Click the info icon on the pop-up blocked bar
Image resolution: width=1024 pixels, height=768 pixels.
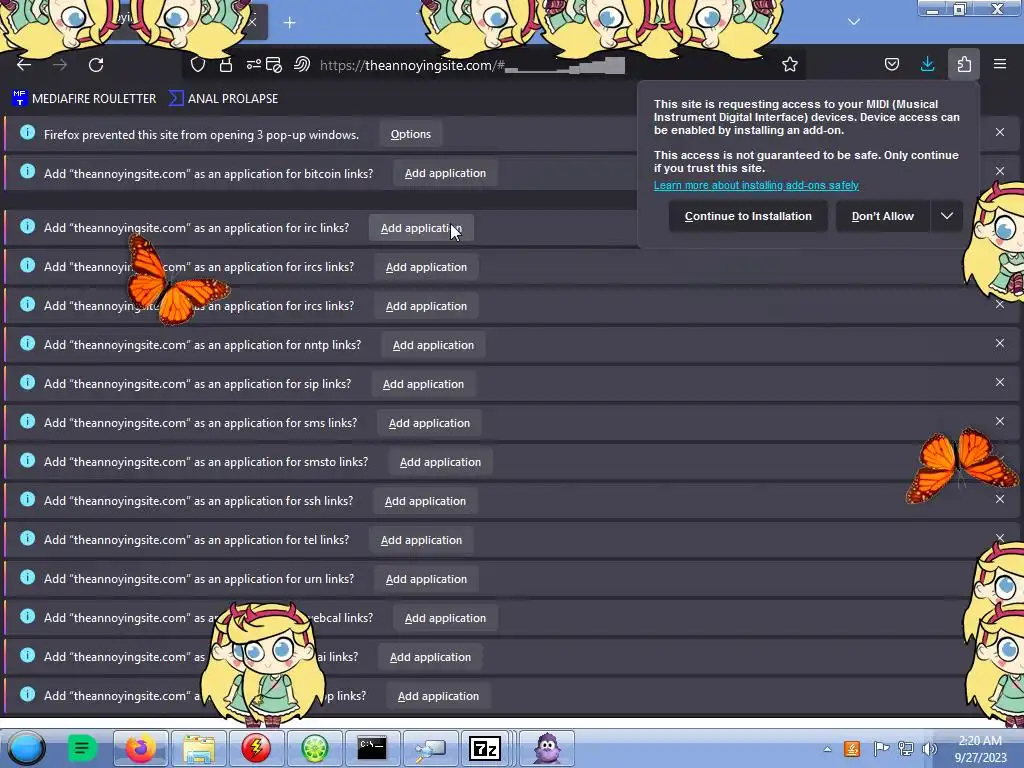coord(27,133)
